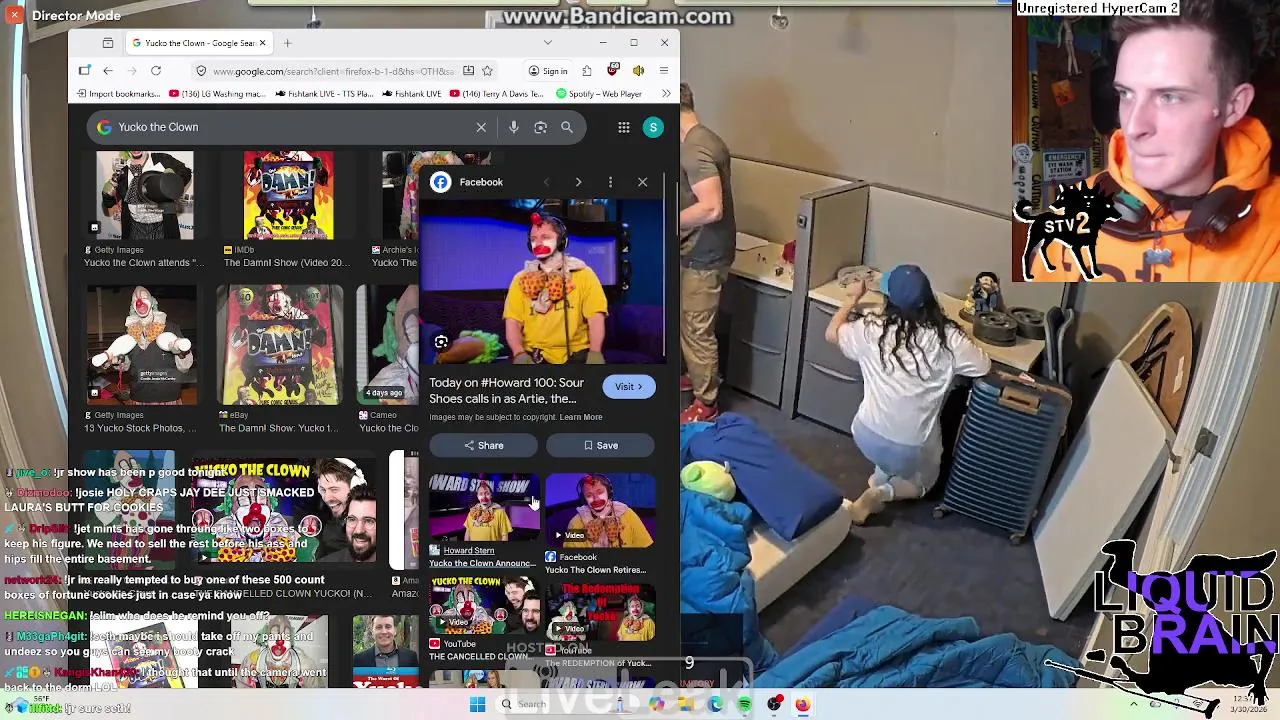Click the lens icon on the preview image
This screenshot has height=720, width=1280.
point(441,342)
